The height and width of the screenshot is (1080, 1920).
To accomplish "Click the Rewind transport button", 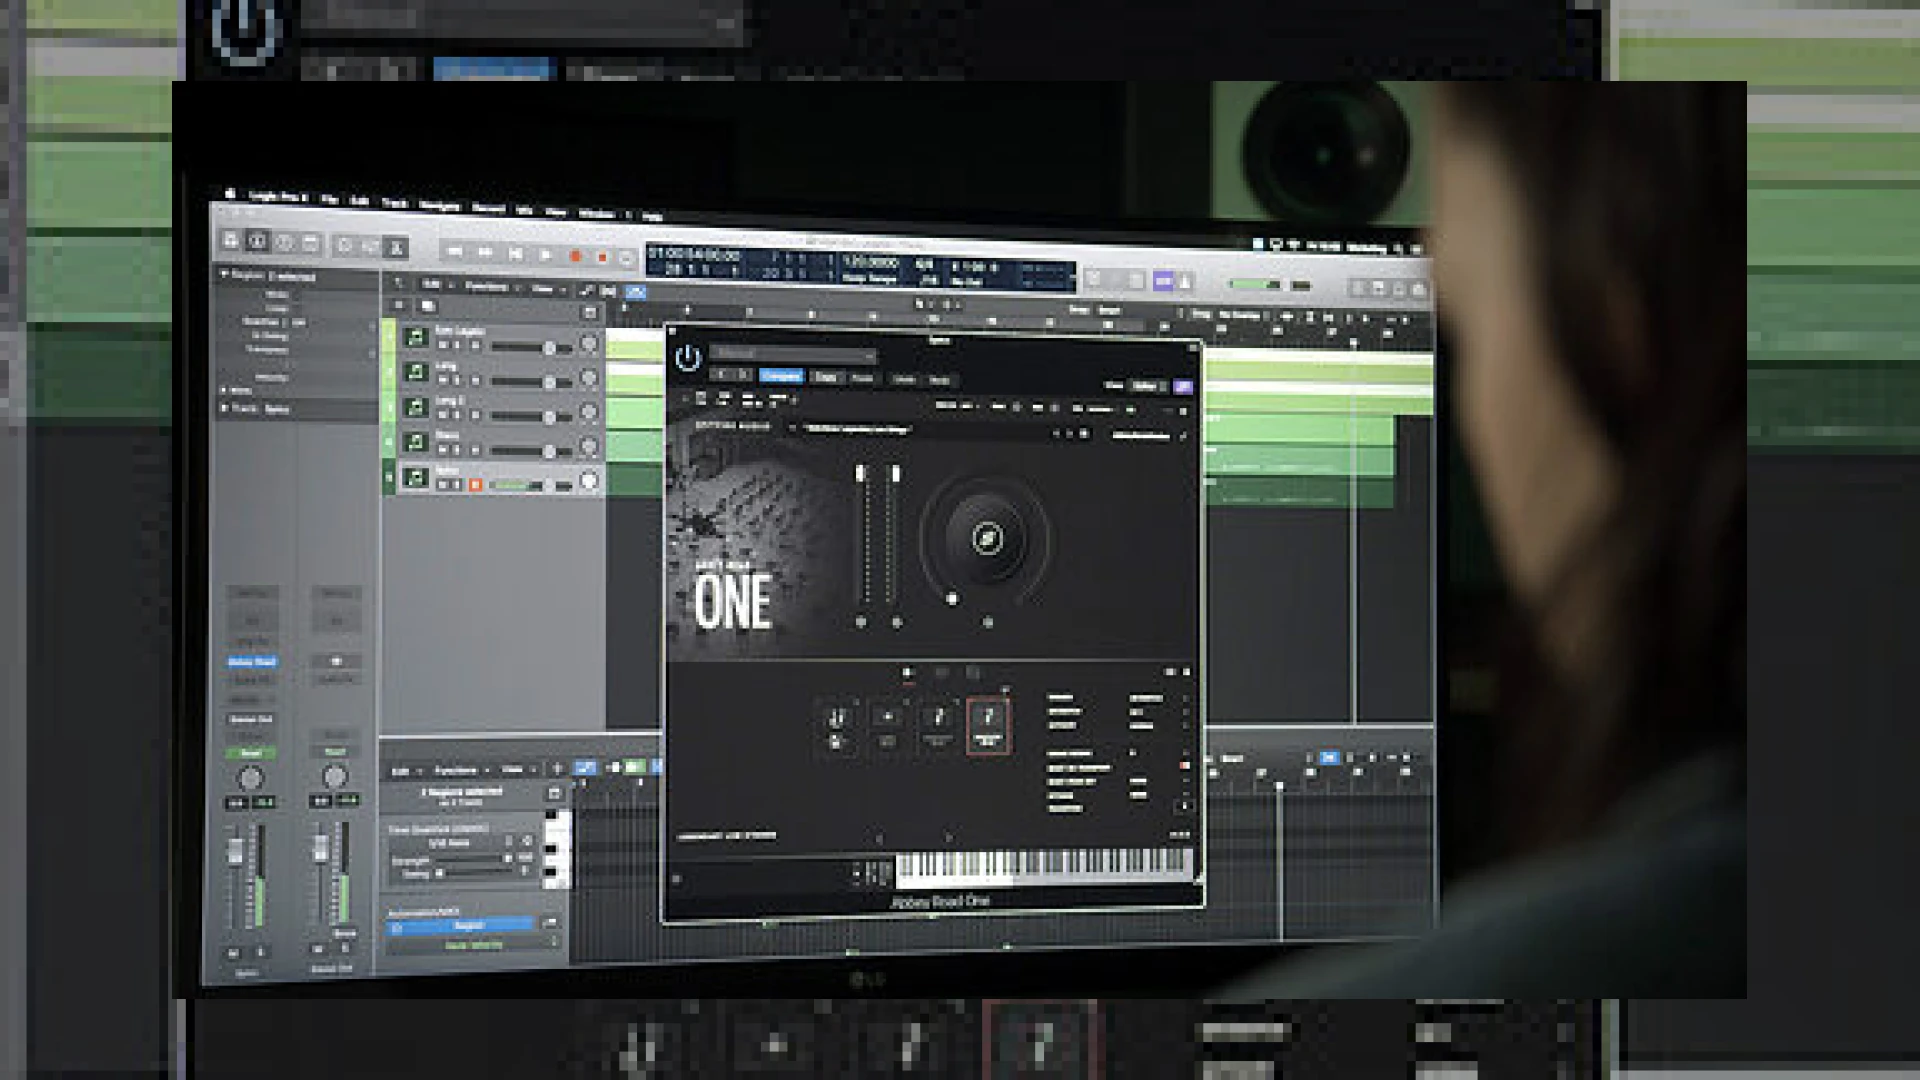I will point(455,251).
